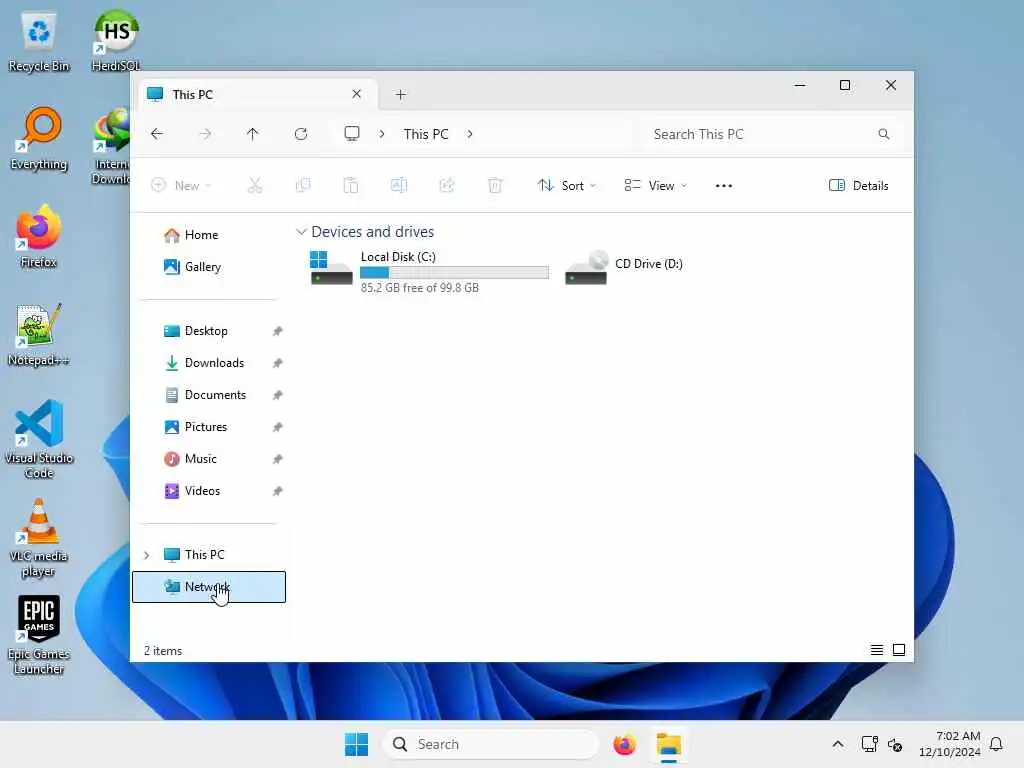Click the Cut scissors icon
The height and width of the screenshot is (768, 1024).
(x=255, y=185)
